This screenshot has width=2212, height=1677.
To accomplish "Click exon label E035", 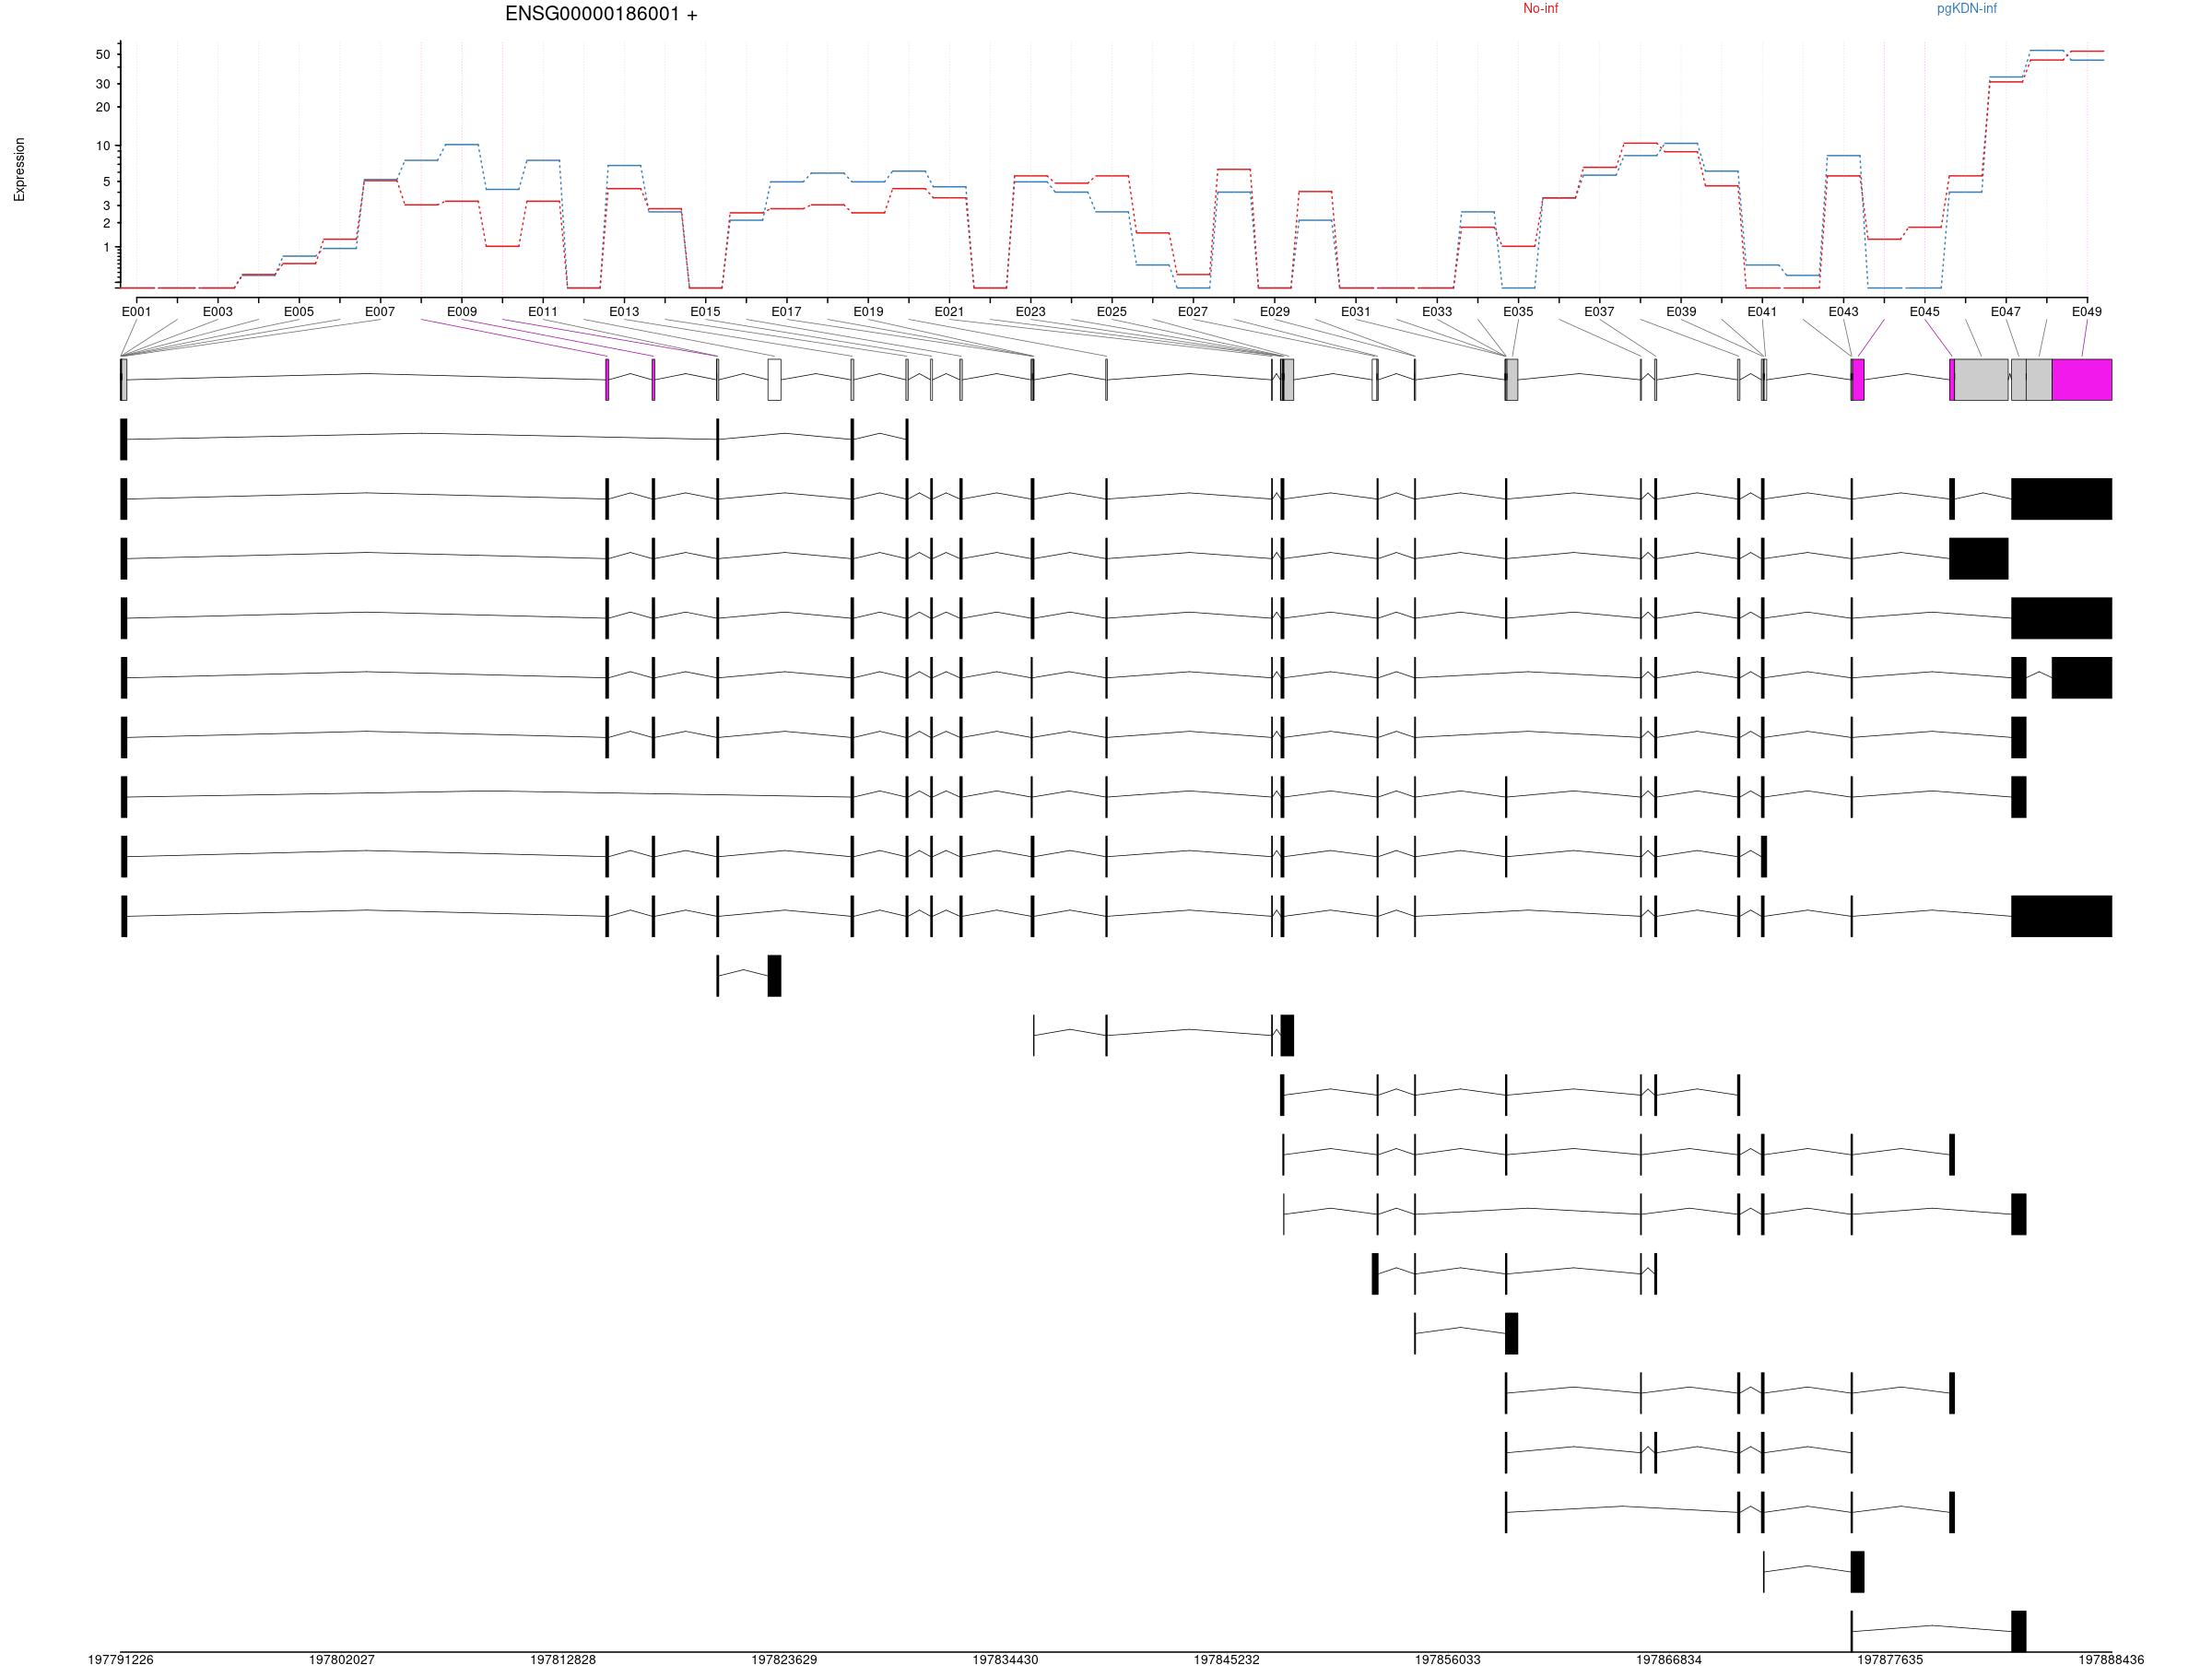I will click(x=1518, y=311).
